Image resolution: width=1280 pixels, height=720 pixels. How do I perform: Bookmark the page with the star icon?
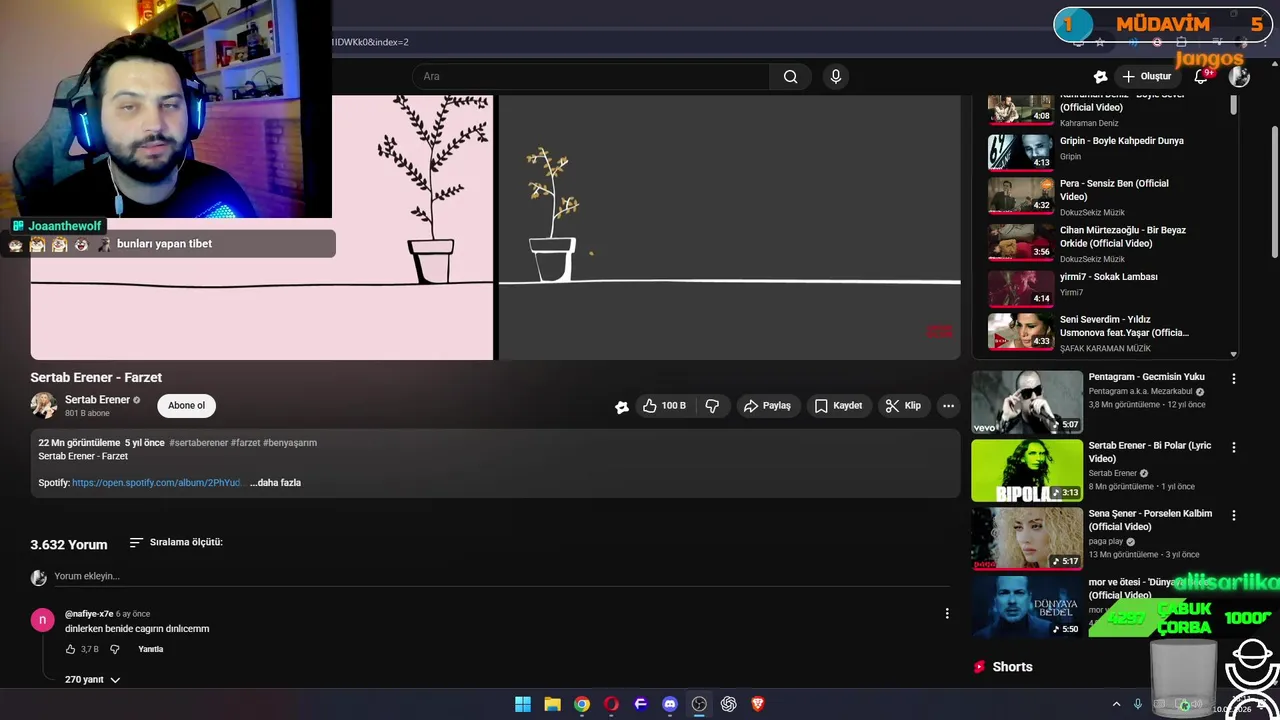coord(1100,42)
